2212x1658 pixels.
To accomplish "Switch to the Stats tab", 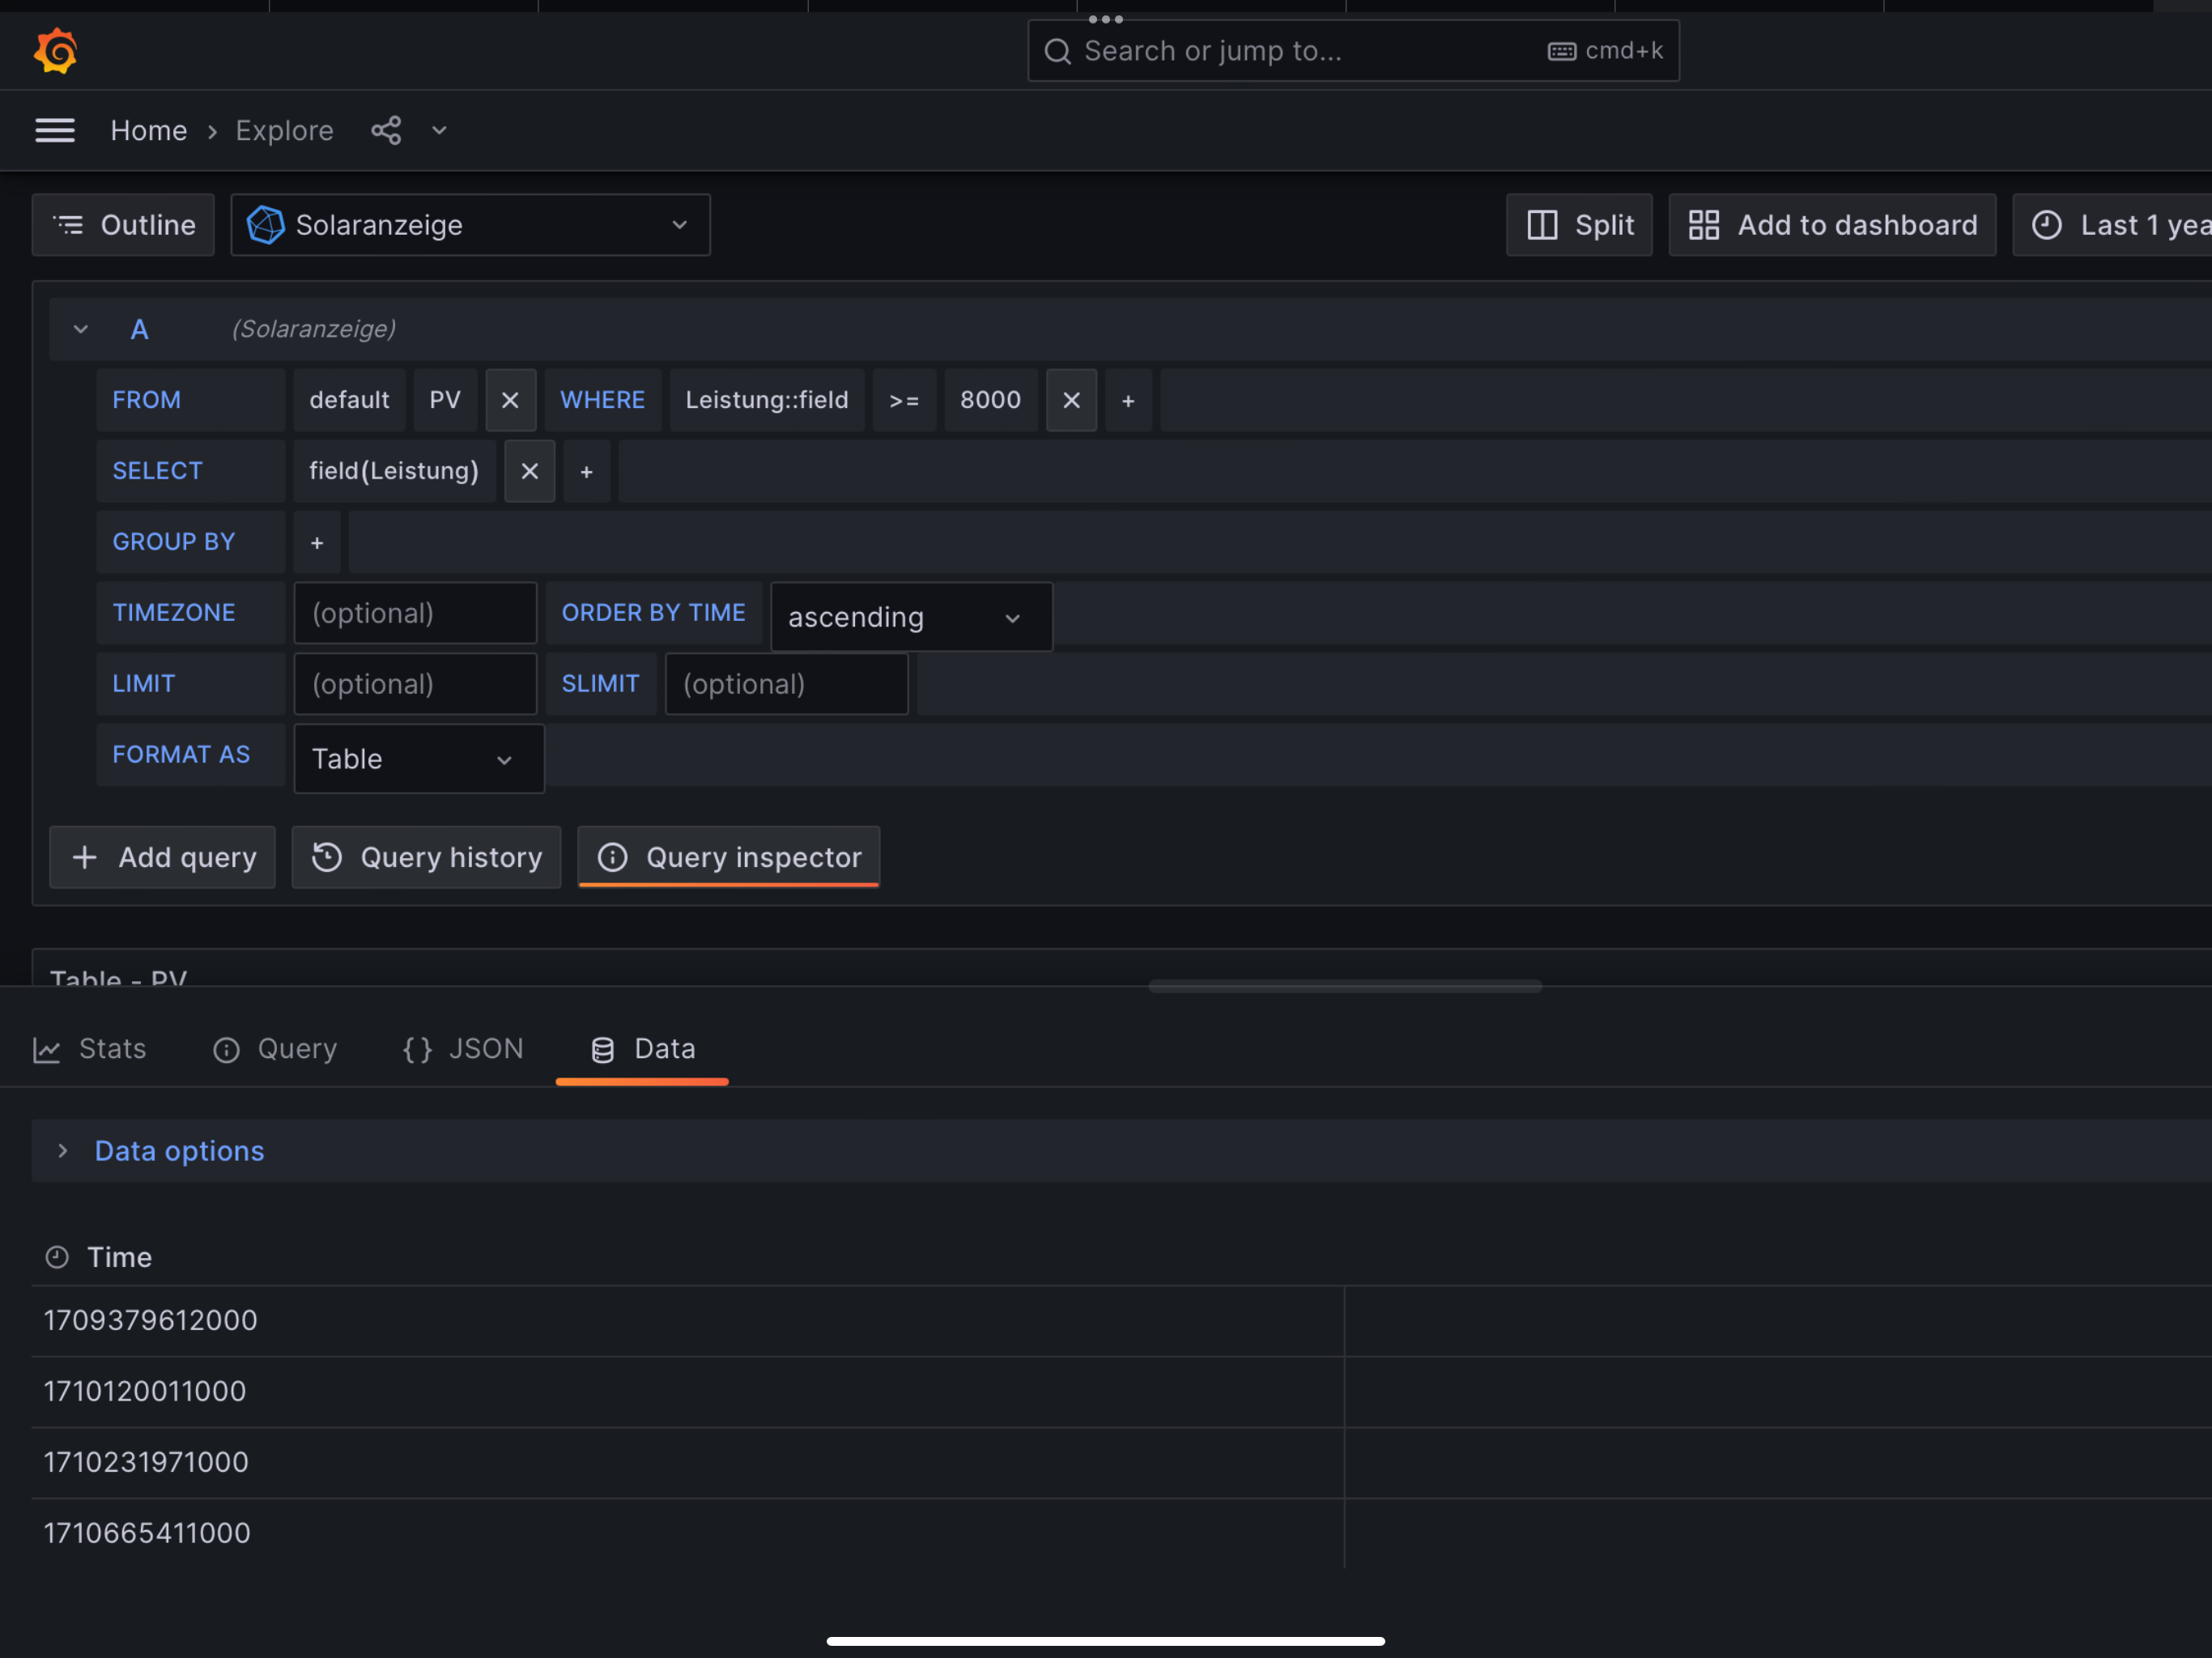I will [x=90, y=1049].
